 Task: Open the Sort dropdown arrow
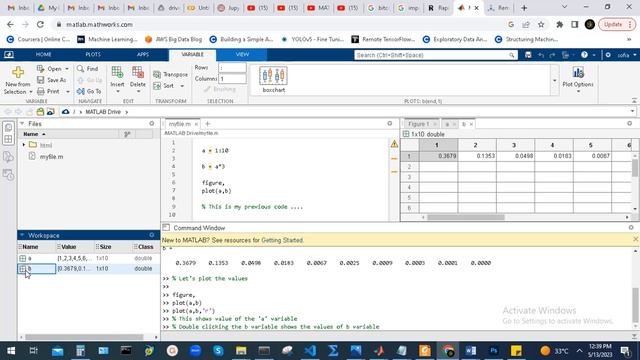[x=182, y=86]
